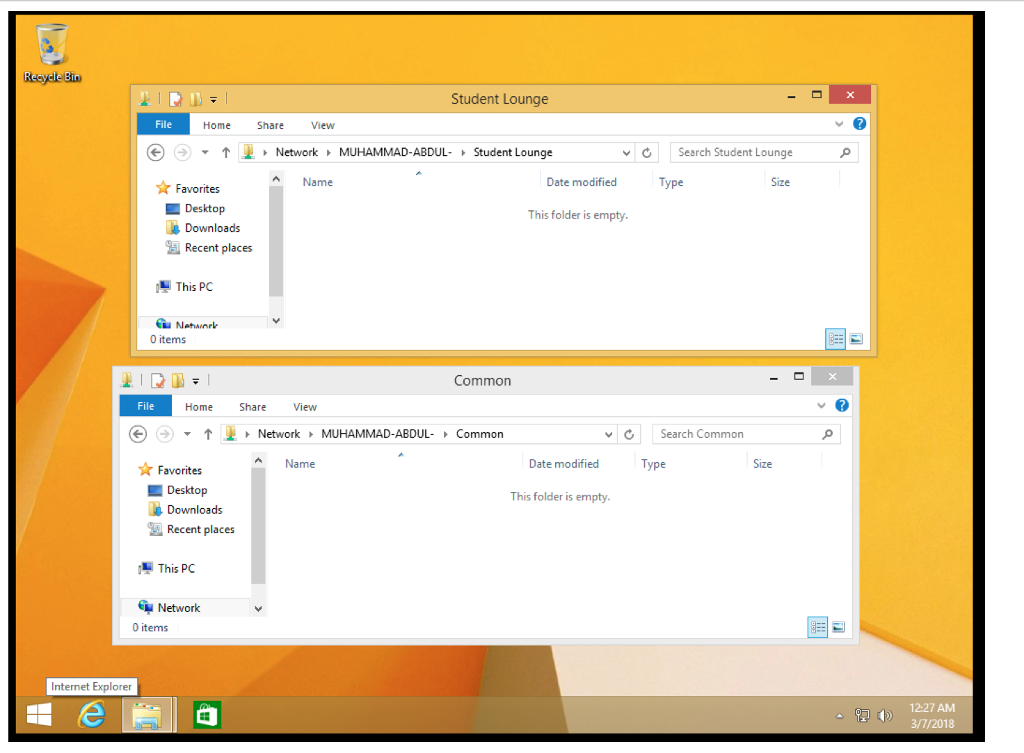Go forward in Common window
Viewport: 1024px width, 753px height.
coord(165,434)
